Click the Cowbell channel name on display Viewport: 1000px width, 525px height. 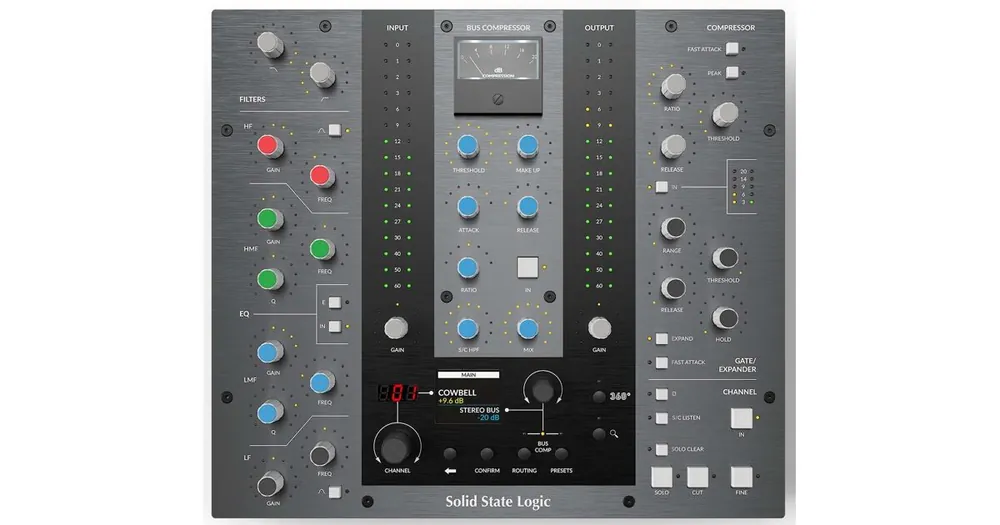(x=457, y=392)
